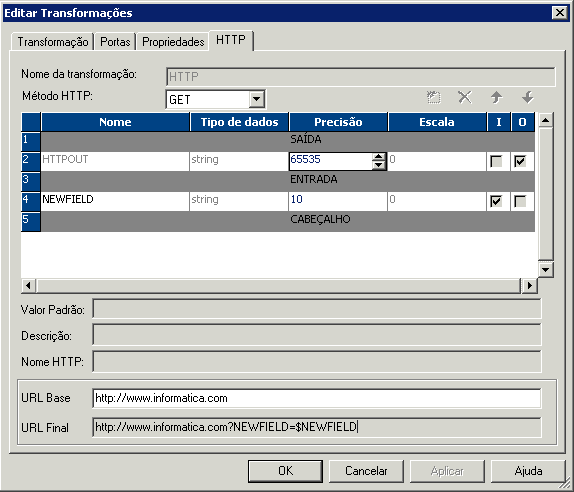Click the Cancelar button
The height and width of the screenshot is (492, 574).
click(366, 471)
